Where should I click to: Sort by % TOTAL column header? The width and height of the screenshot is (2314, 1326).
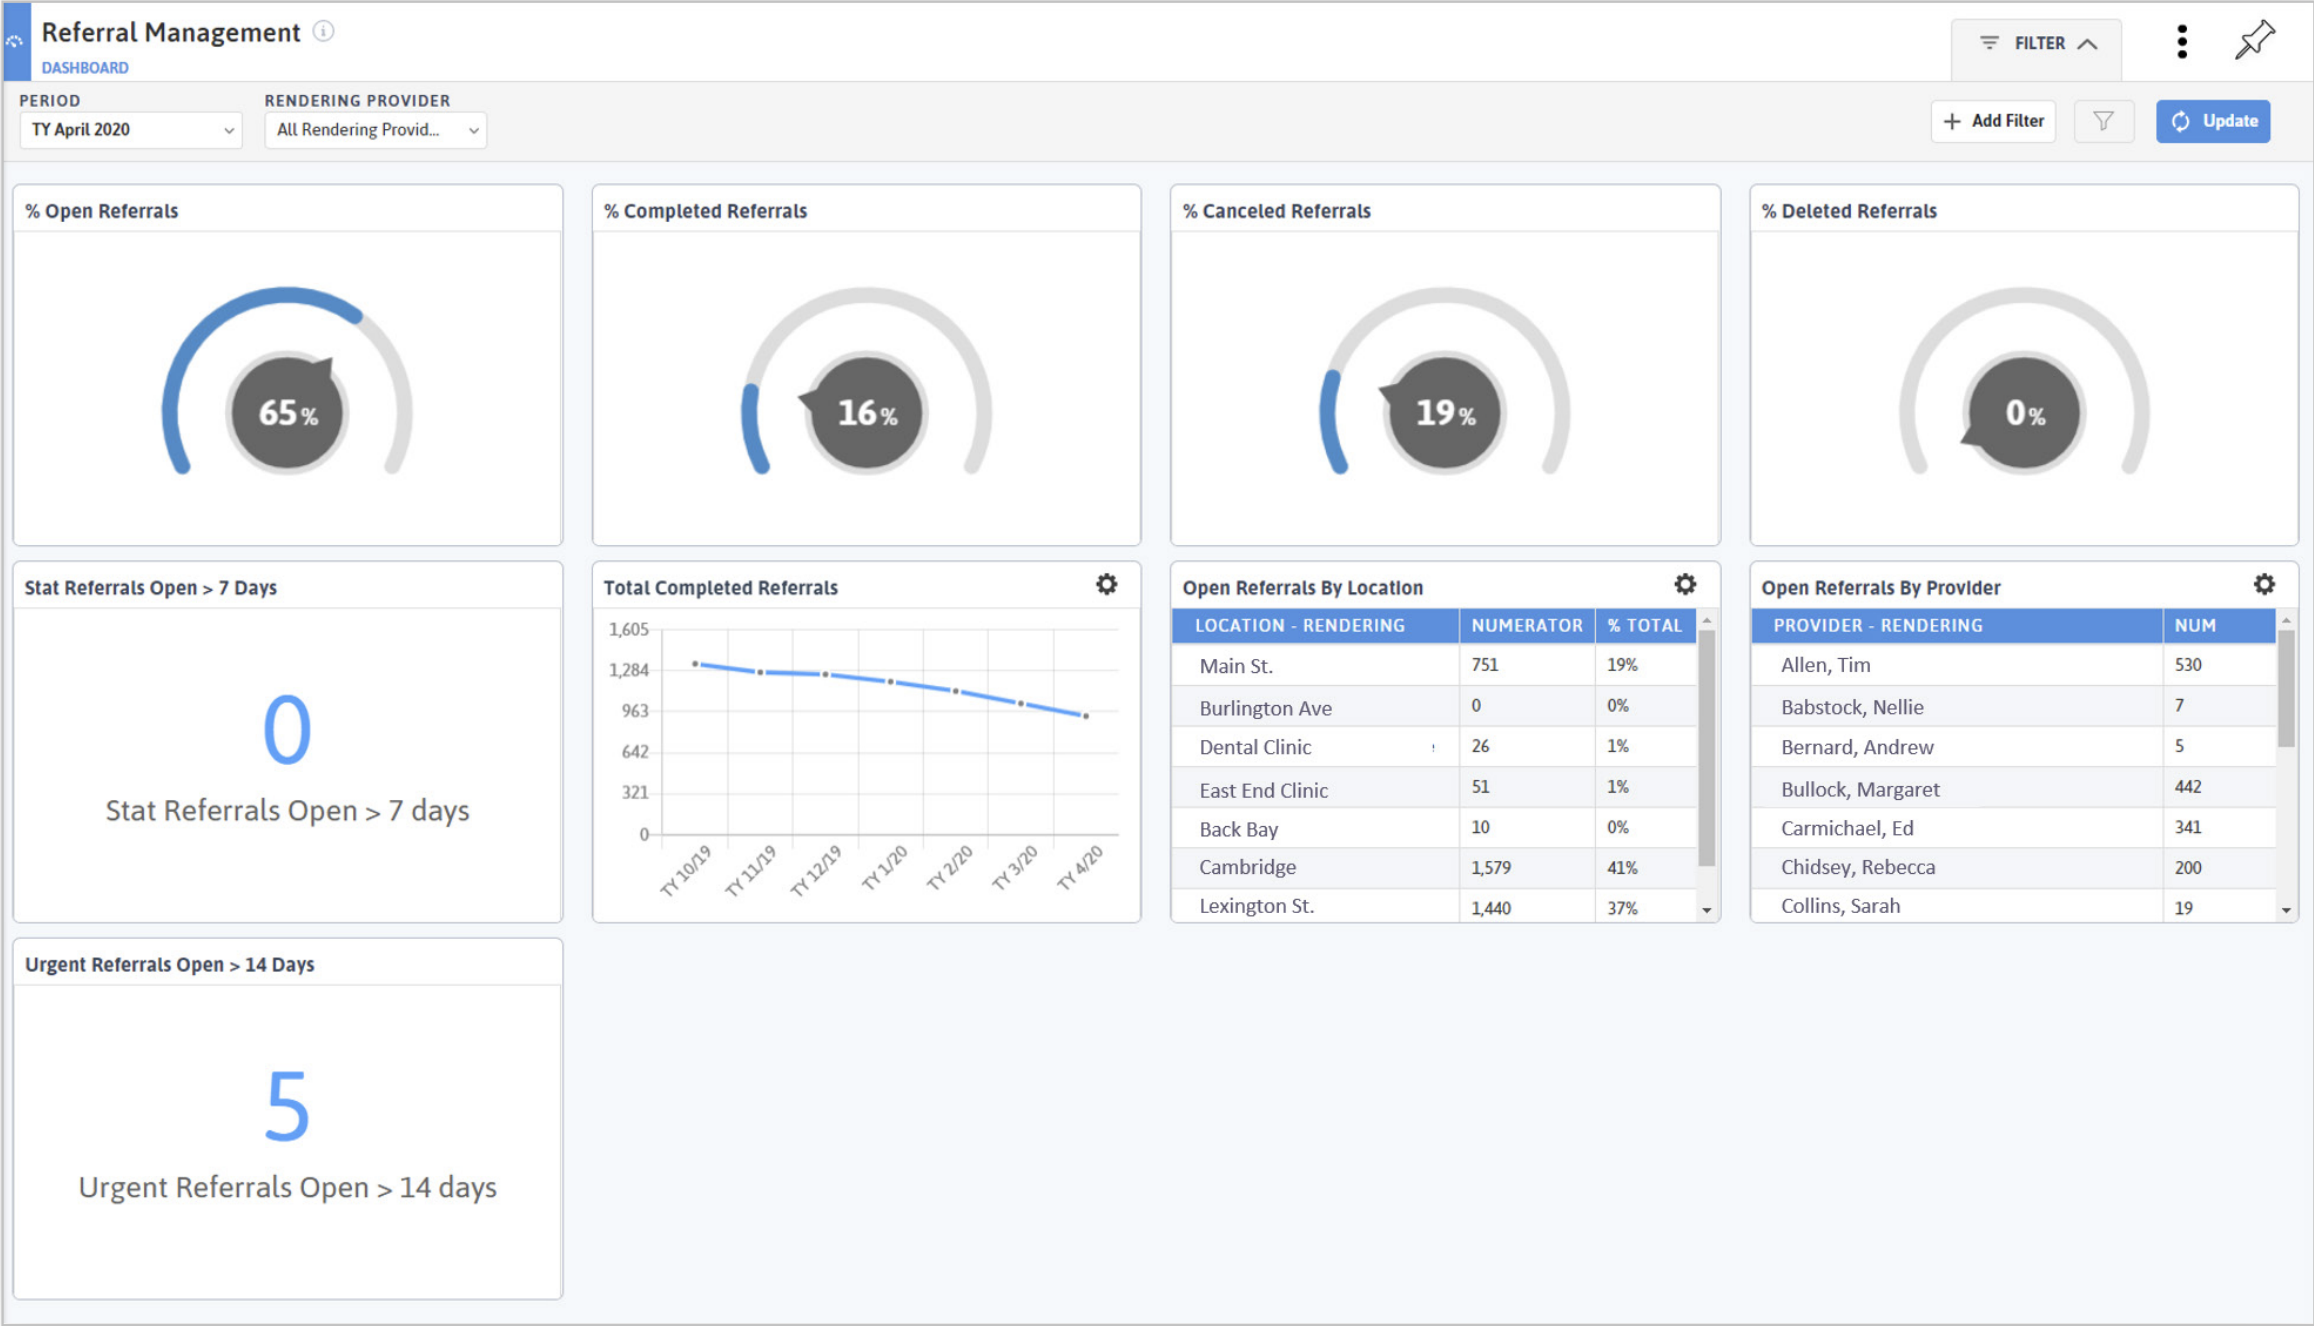1645,626
